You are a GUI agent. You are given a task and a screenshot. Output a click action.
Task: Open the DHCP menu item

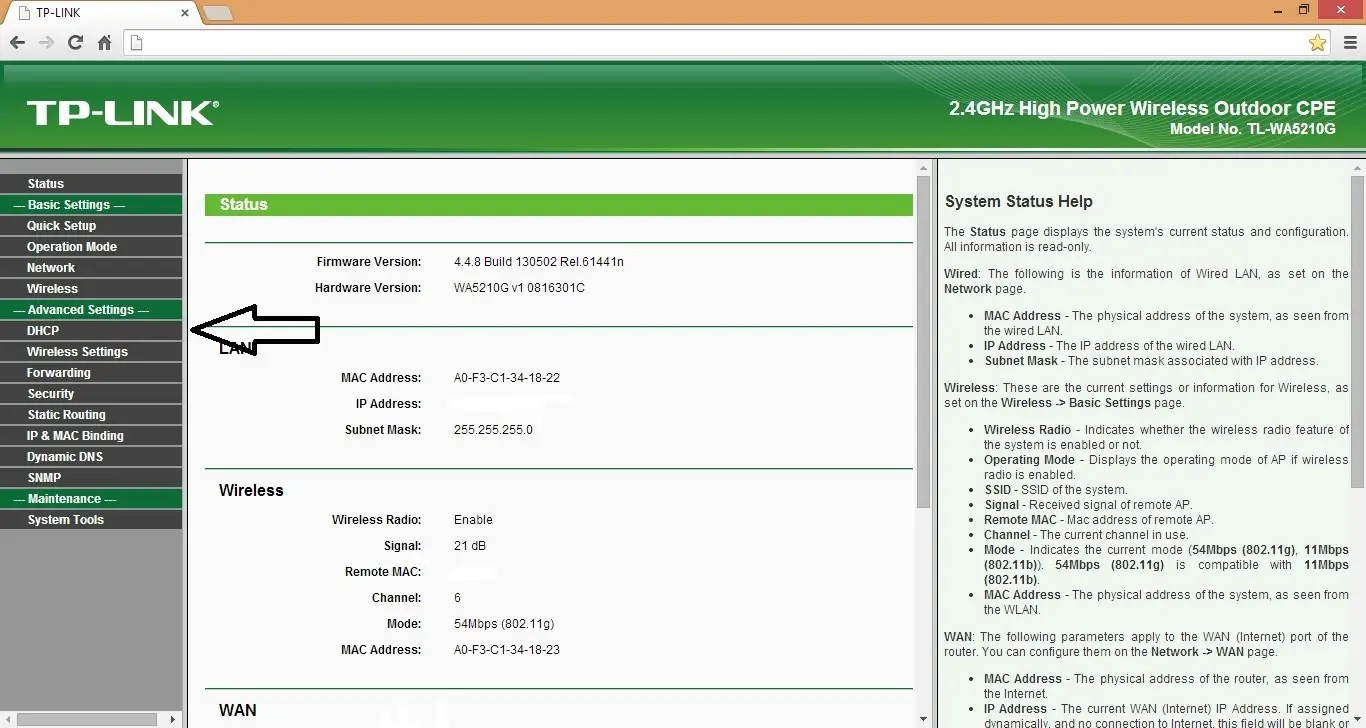point(91,331)
